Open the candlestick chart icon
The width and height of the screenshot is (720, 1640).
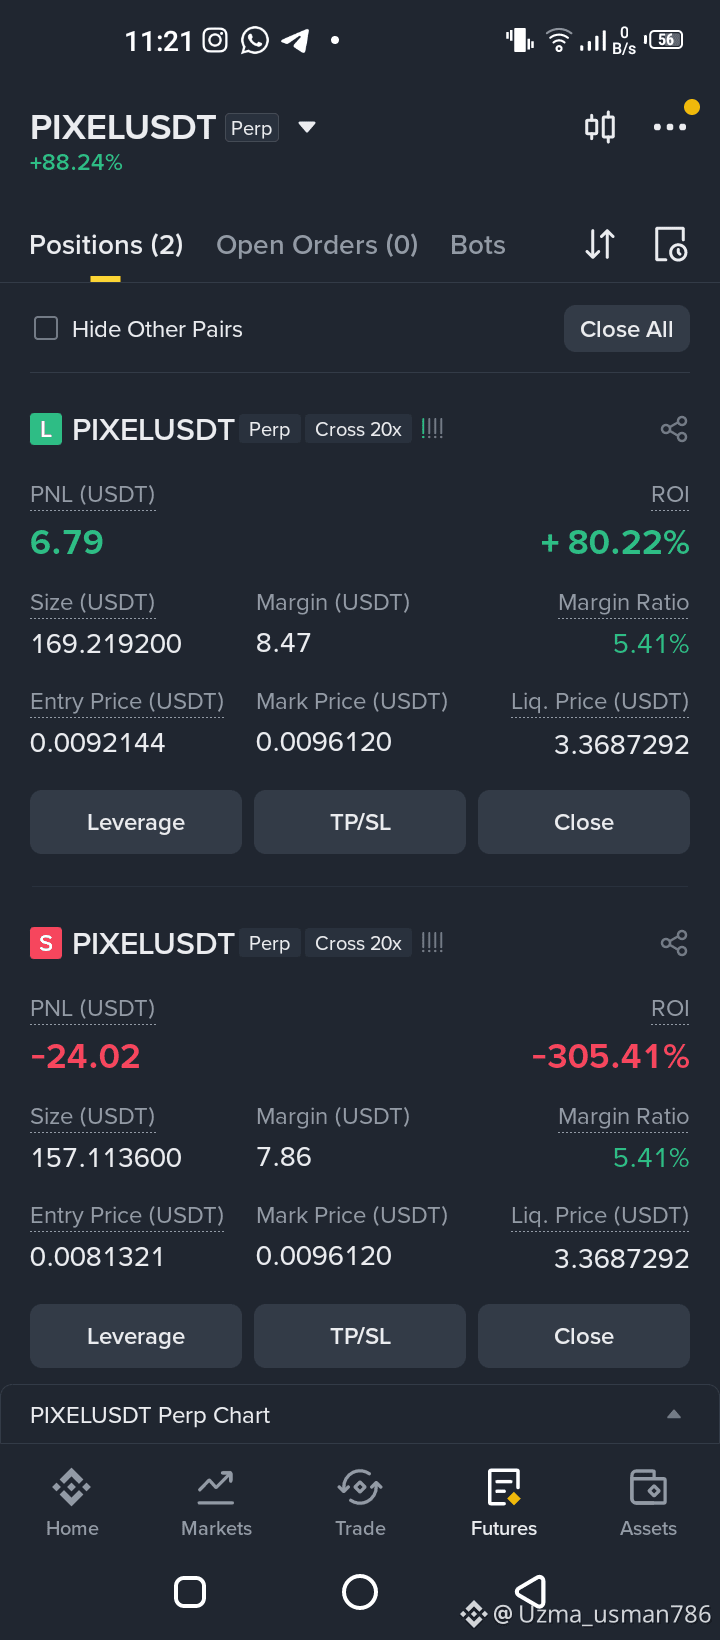(x=600, y=127)
